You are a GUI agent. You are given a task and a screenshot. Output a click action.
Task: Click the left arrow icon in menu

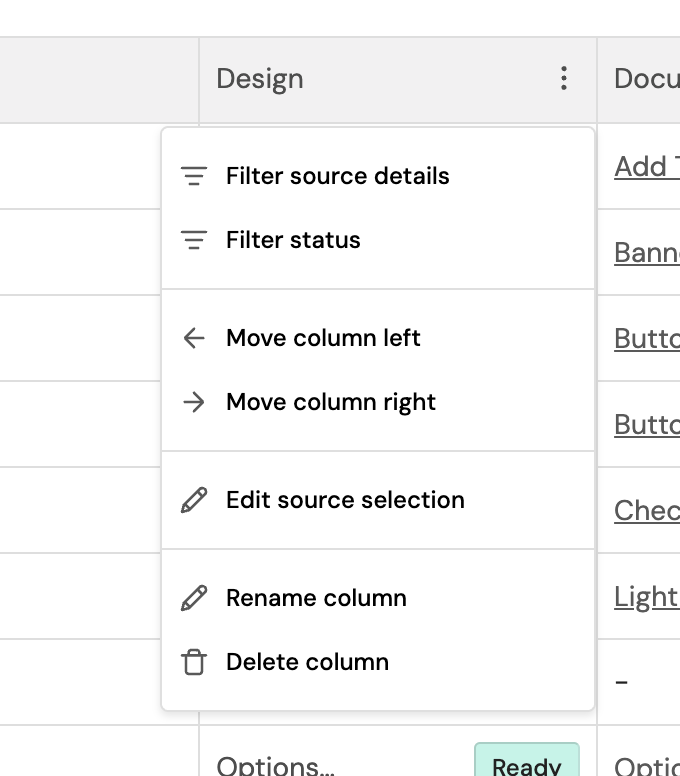coord(194,339)
